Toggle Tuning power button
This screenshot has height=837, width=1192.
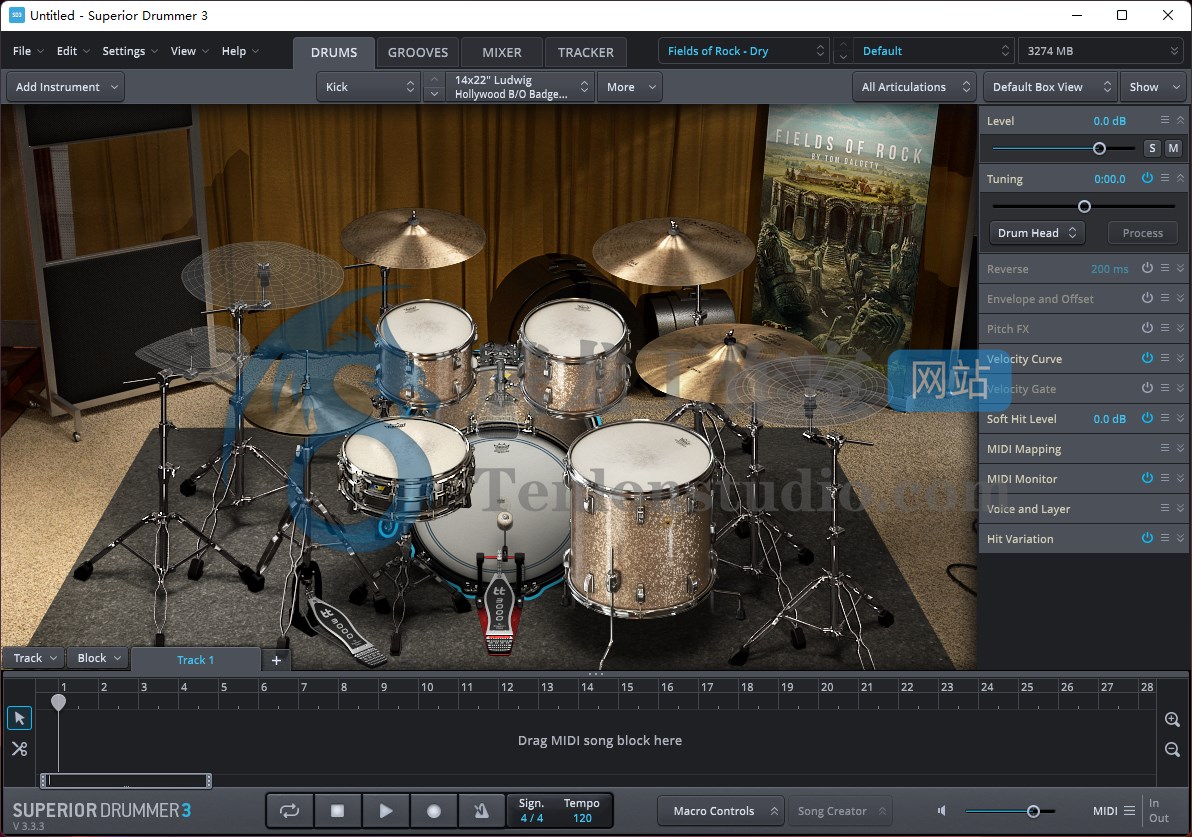point(1147,178)
